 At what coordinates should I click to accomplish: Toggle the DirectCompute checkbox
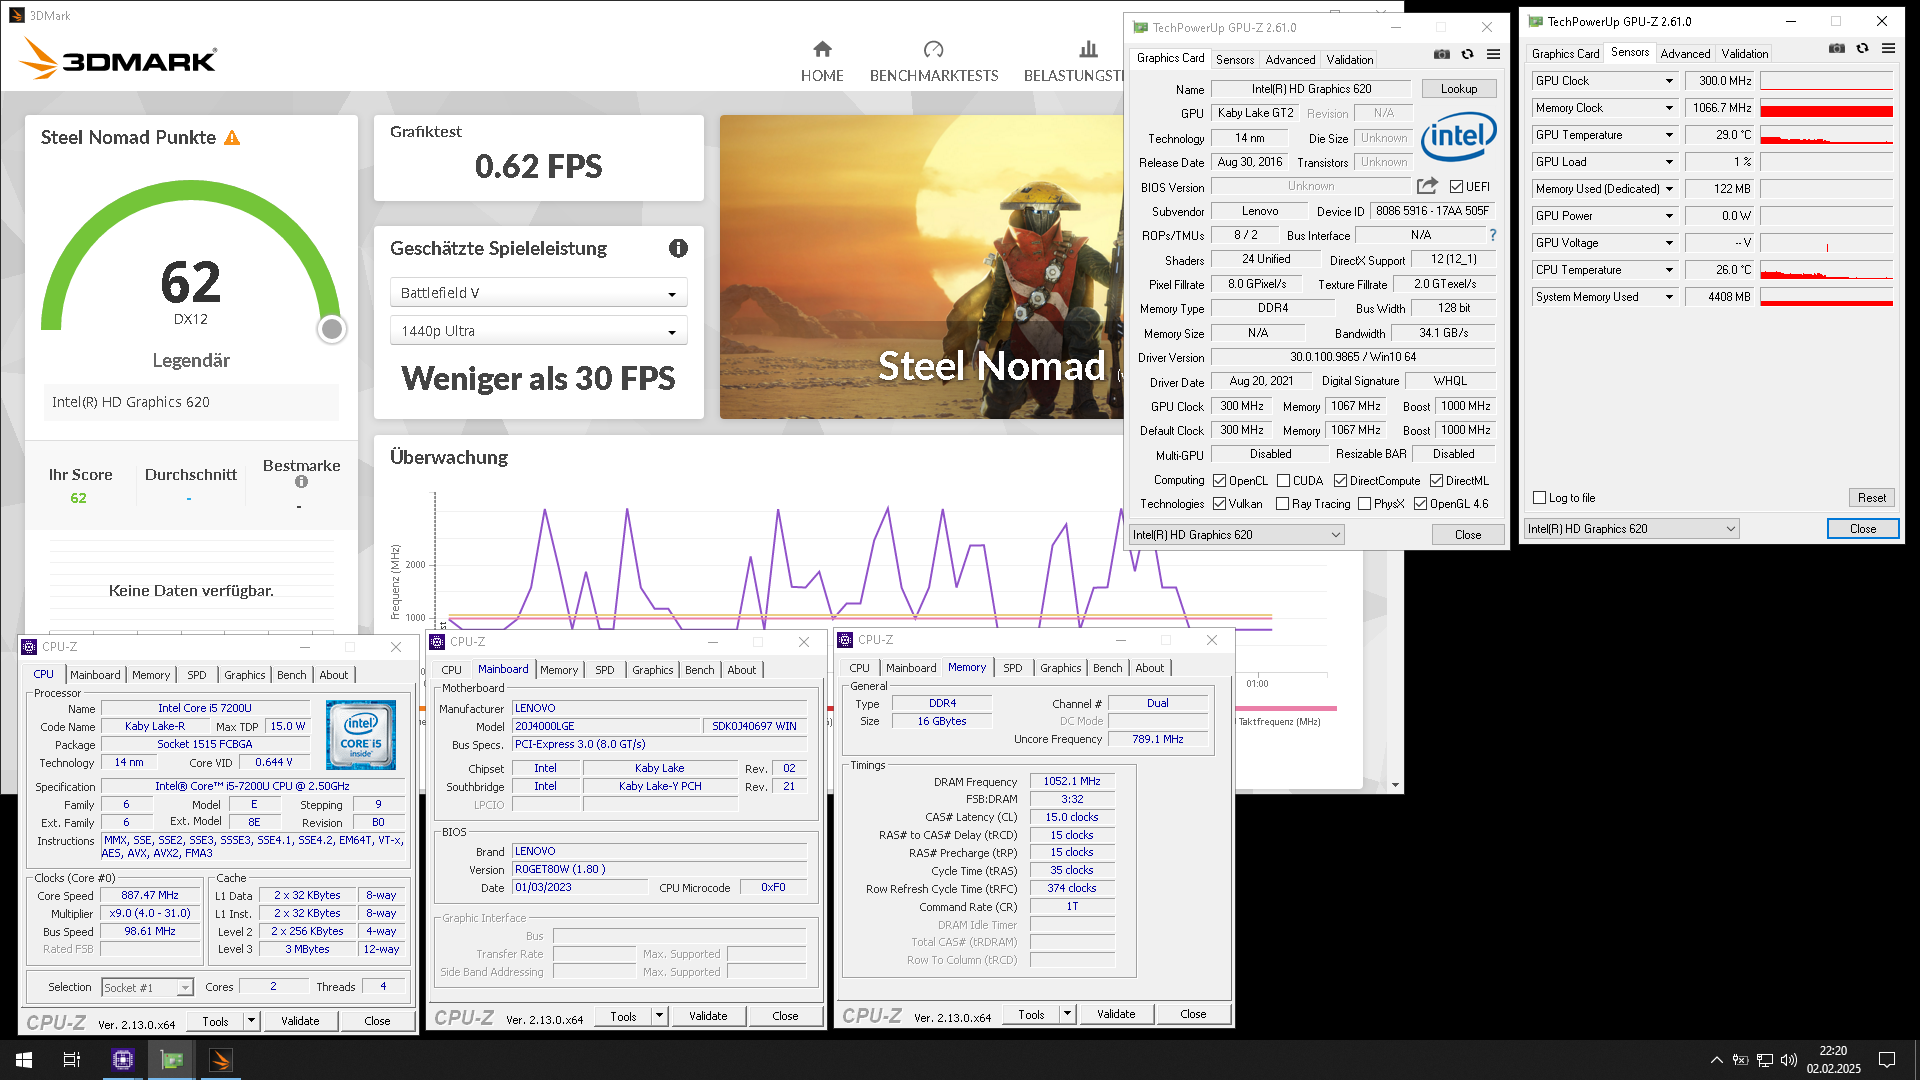tap(1340, 481)
